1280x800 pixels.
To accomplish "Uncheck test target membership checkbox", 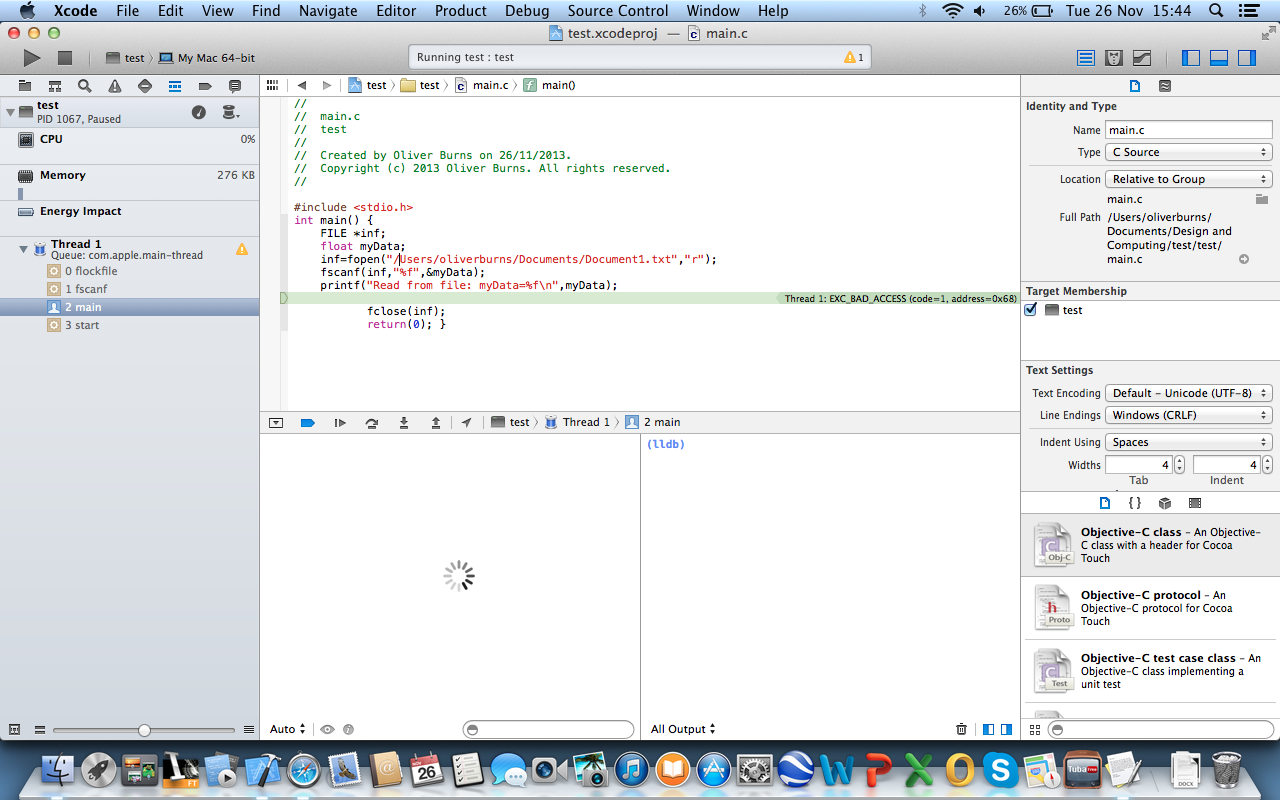I will click(1031, 310).
